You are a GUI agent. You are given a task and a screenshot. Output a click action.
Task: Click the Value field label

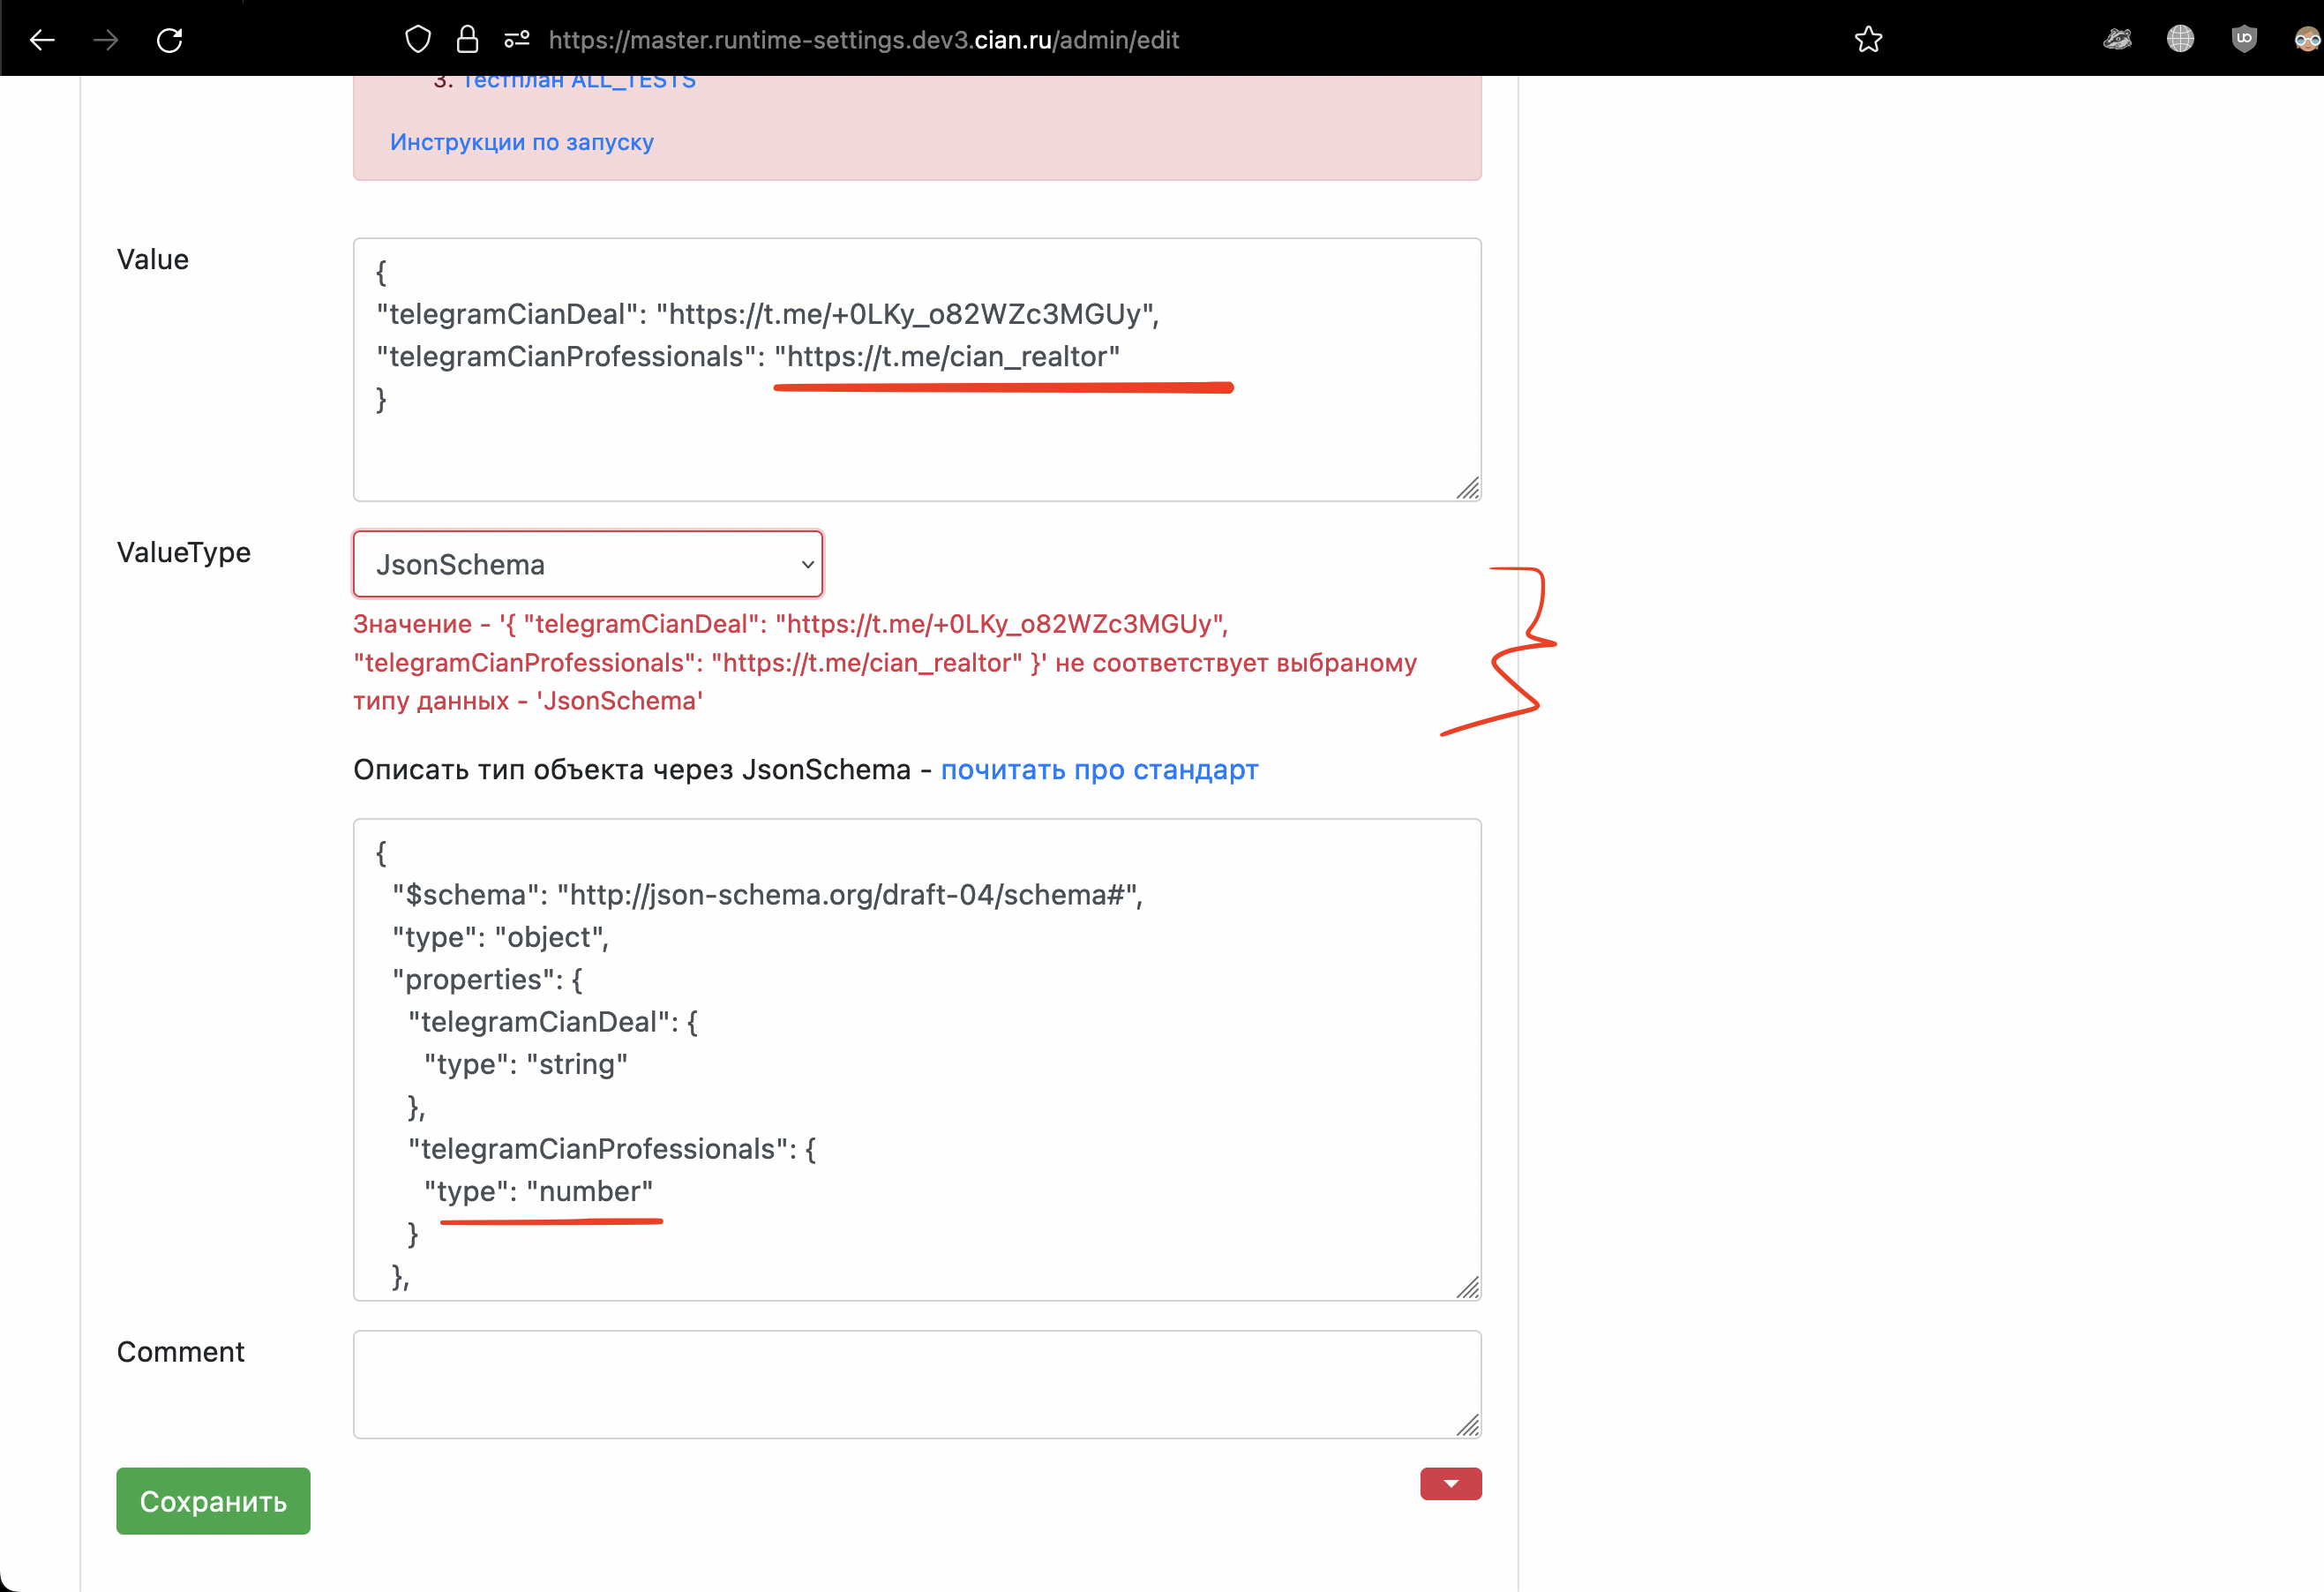tap(153, 259)
